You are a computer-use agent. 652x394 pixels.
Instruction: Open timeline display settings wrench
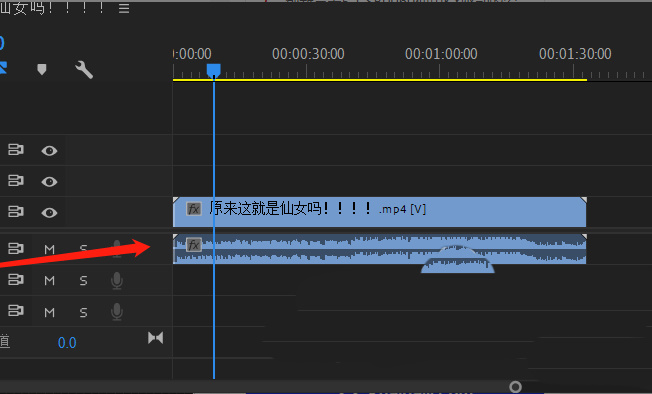(x=84, y=70)
